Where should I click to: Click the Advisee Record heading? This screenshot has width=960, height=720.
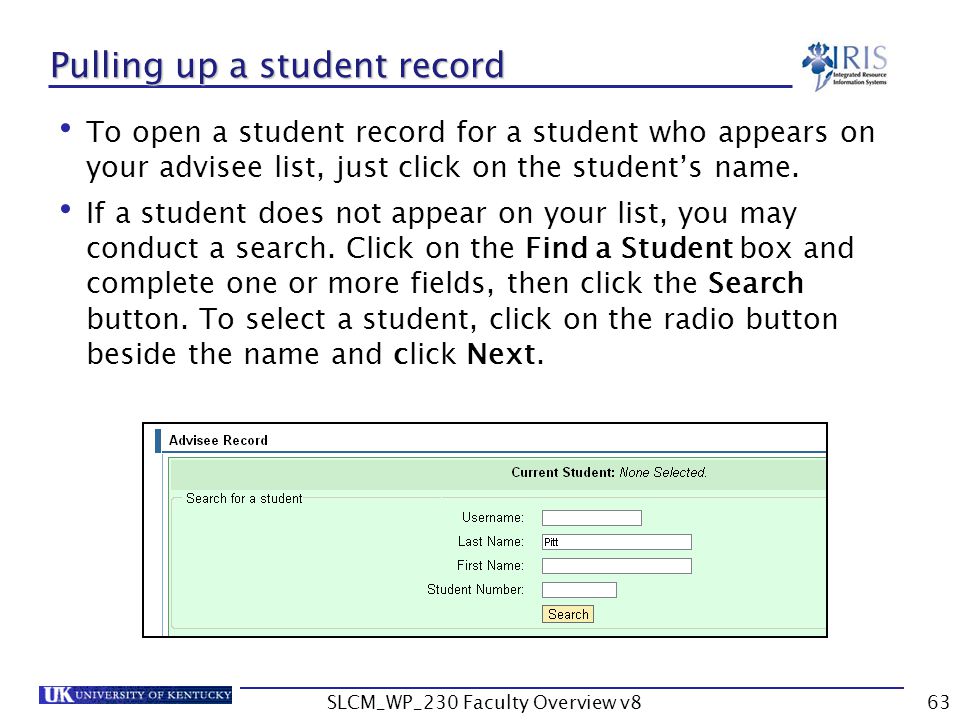218,440
